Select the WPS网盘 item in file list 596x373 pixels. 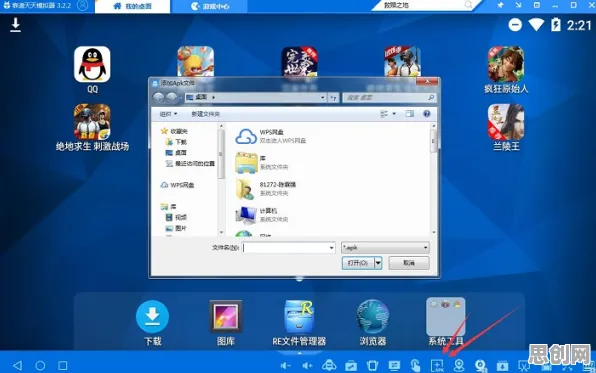click(271, 136)
